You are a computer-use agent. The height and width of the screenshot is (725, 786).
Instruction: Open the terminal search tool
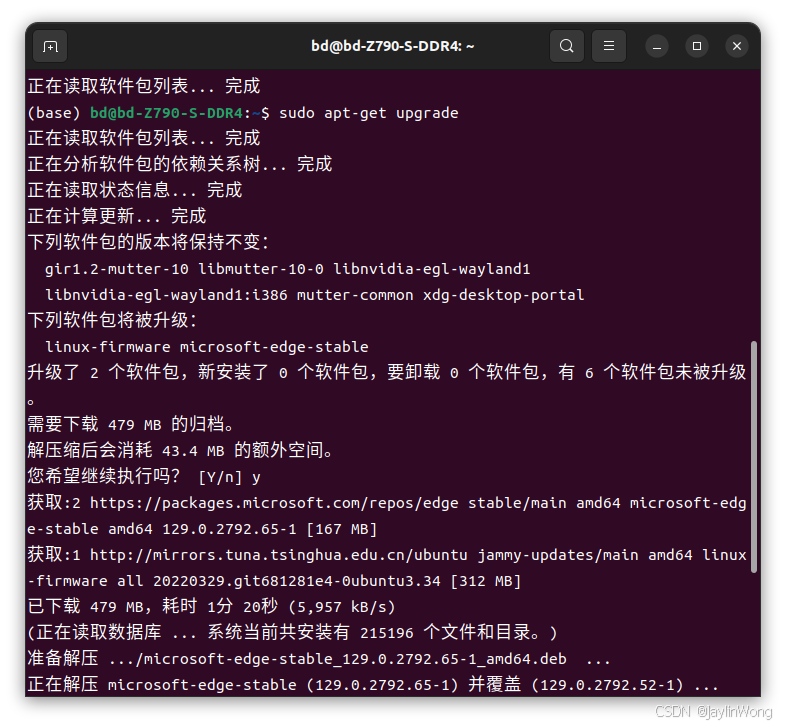(x=566, y=46)
